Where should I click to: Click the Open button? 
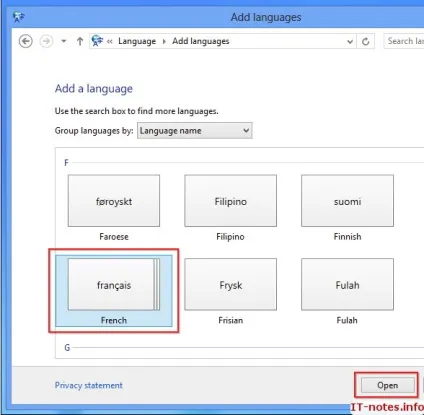tap(387, 386)
